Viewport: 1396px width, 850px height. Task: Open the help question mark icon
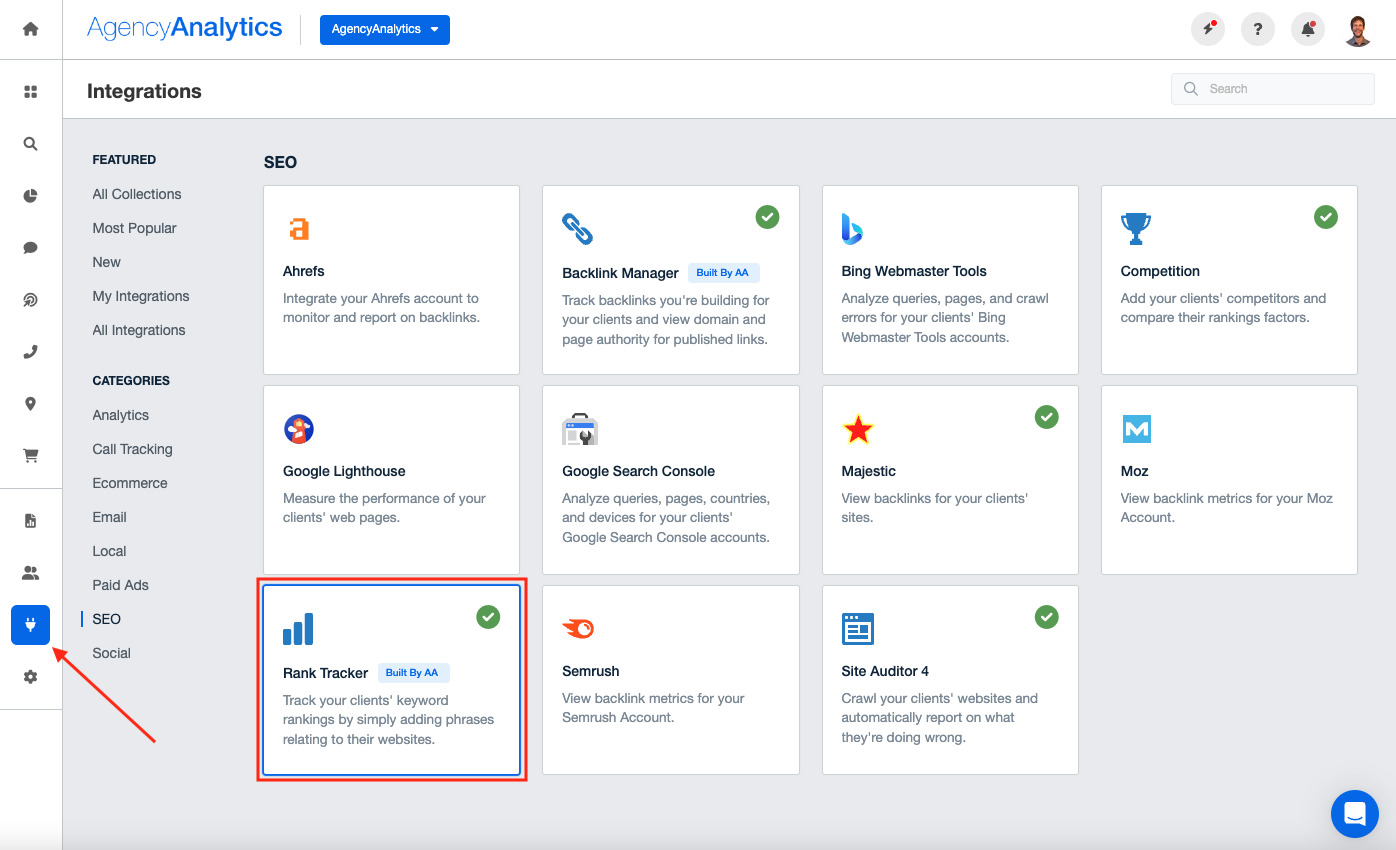[x=1258, y=29]
